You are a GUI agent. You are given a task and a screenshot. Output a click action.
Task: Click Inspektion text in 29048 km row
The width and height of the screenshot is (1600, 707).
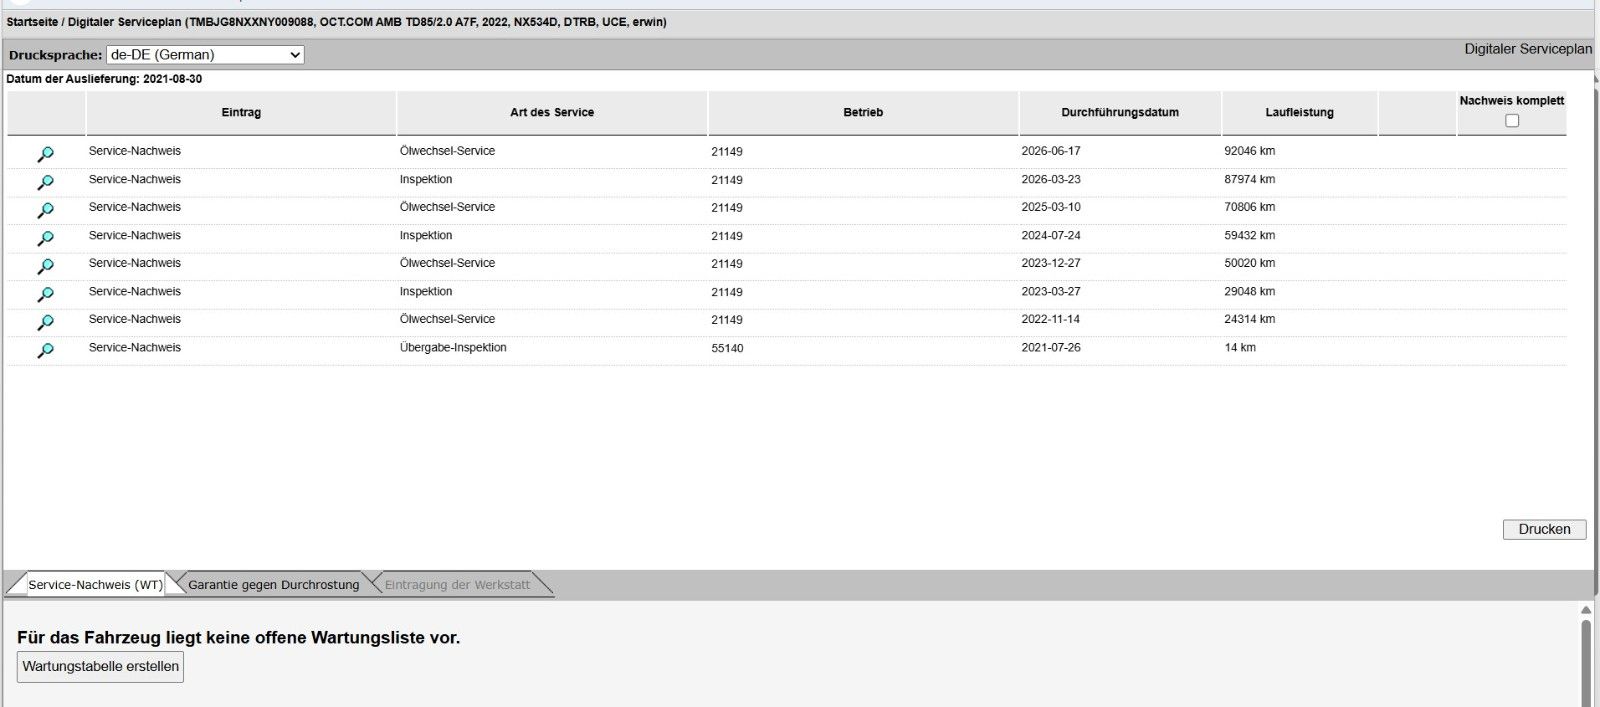[426, 291]
